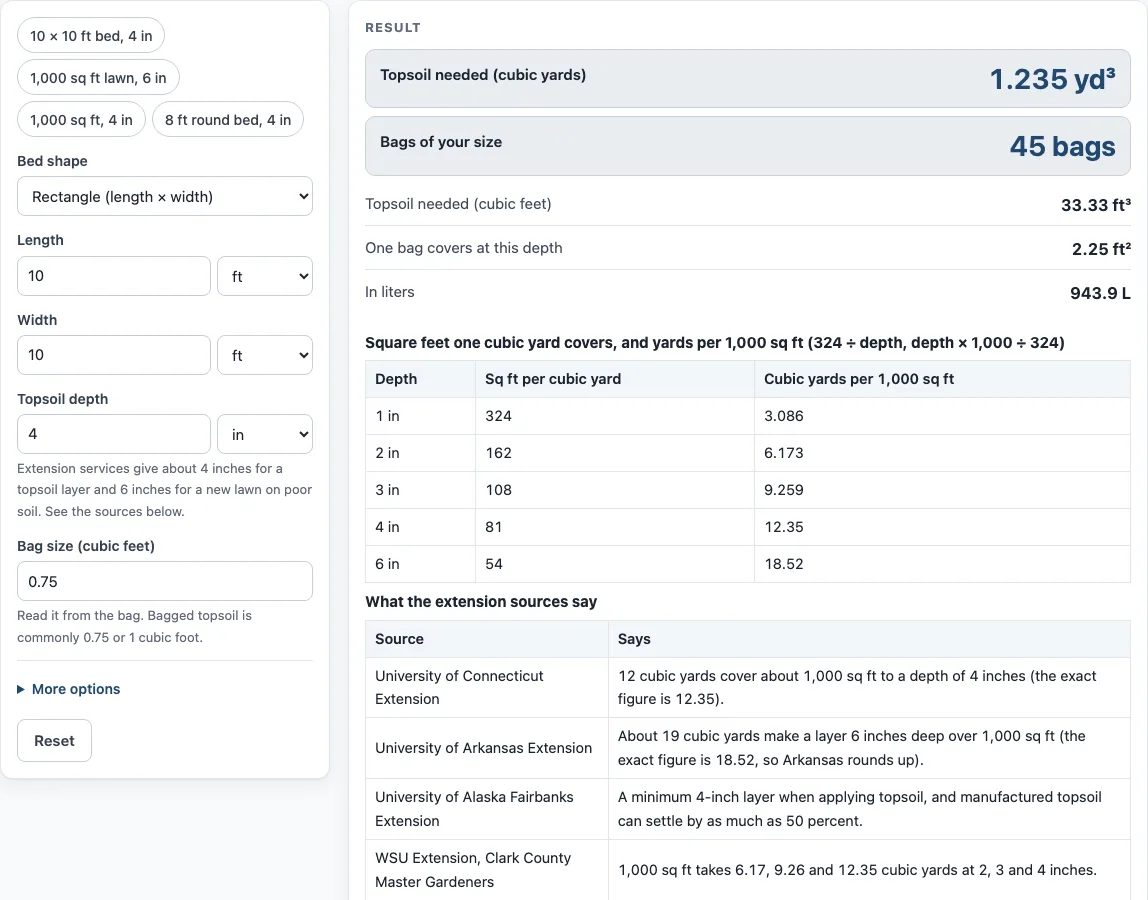Open the Width unit dropdown

click(x=265, y=355)
